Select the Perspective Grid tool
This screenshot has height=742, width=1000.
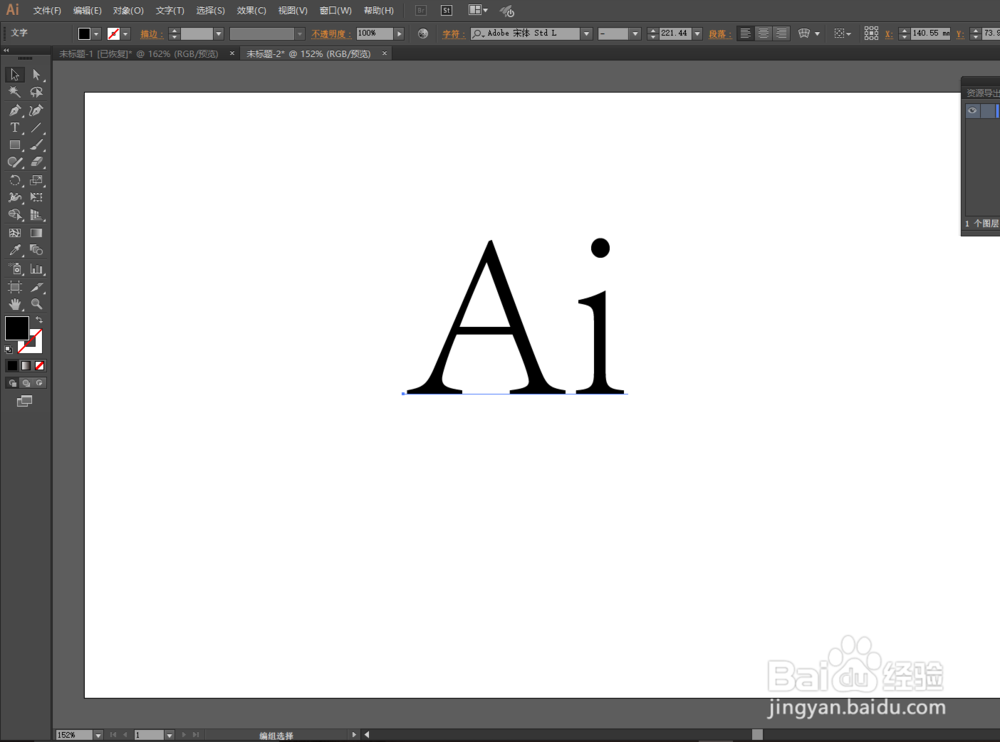tap(36, 215)
